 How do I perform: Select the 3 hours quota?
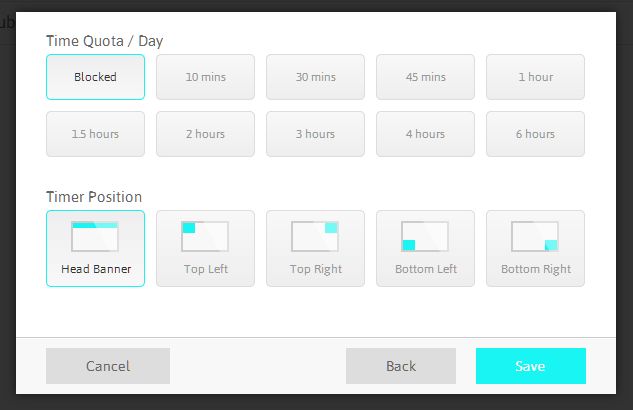pyautogui.click(x=315, y=134)
